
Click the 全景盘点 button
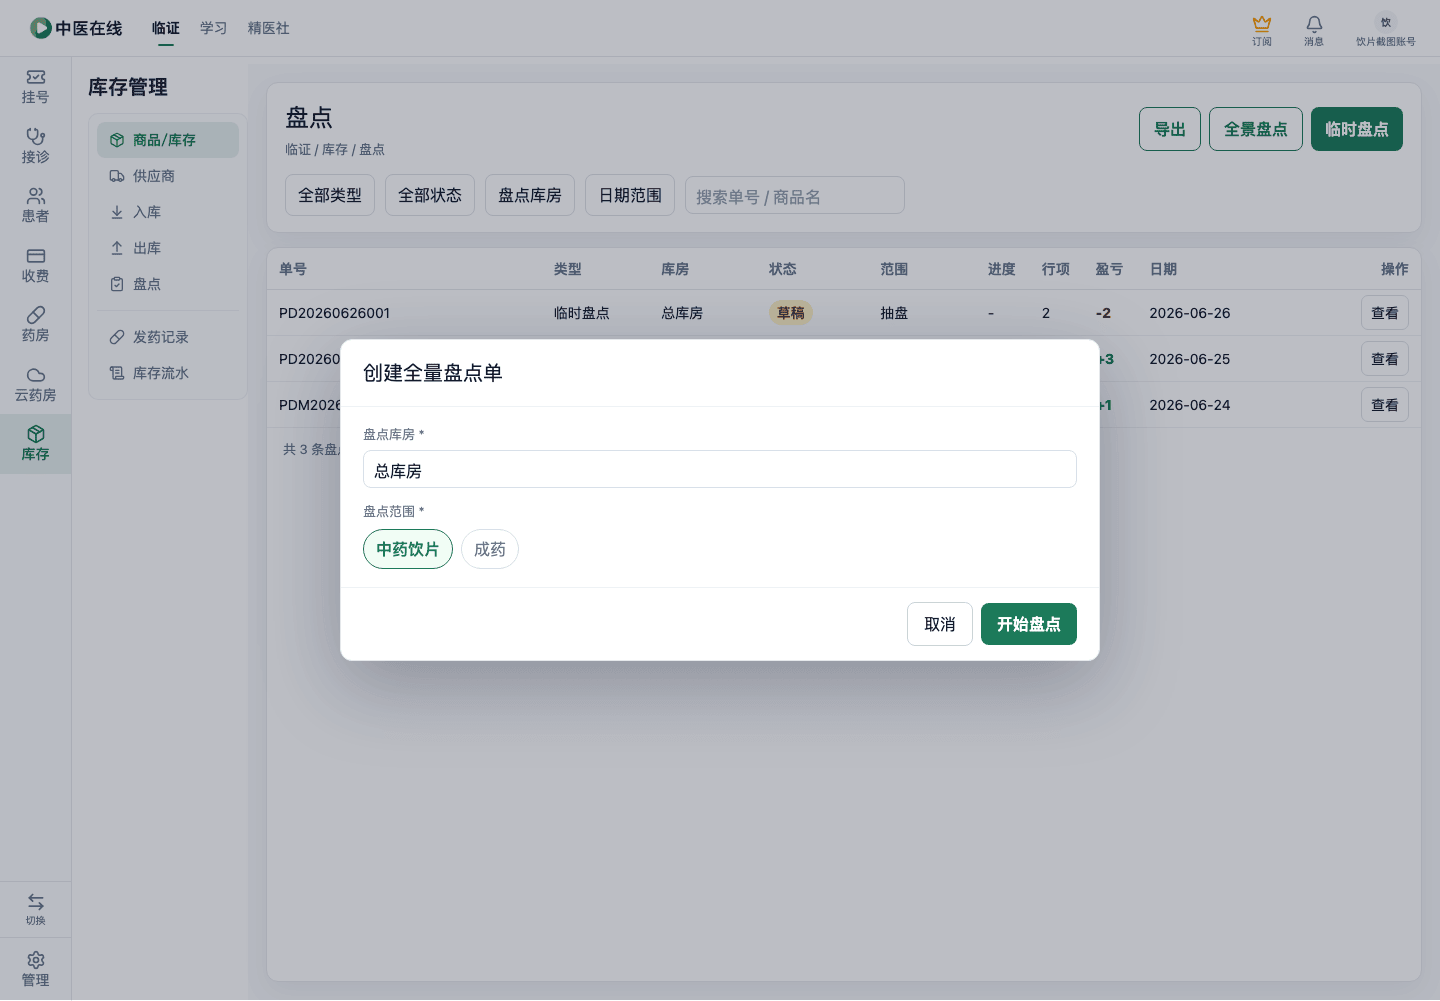click(x=1256, y=129)
